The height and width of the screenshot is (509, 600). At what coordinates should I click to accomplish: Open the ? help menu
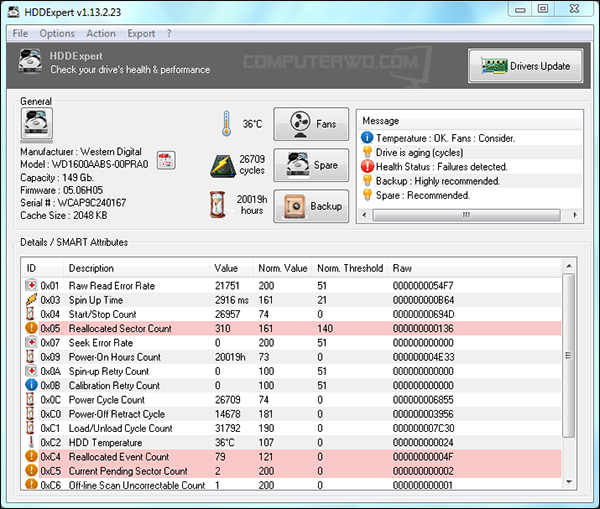[x=169, y=34]
